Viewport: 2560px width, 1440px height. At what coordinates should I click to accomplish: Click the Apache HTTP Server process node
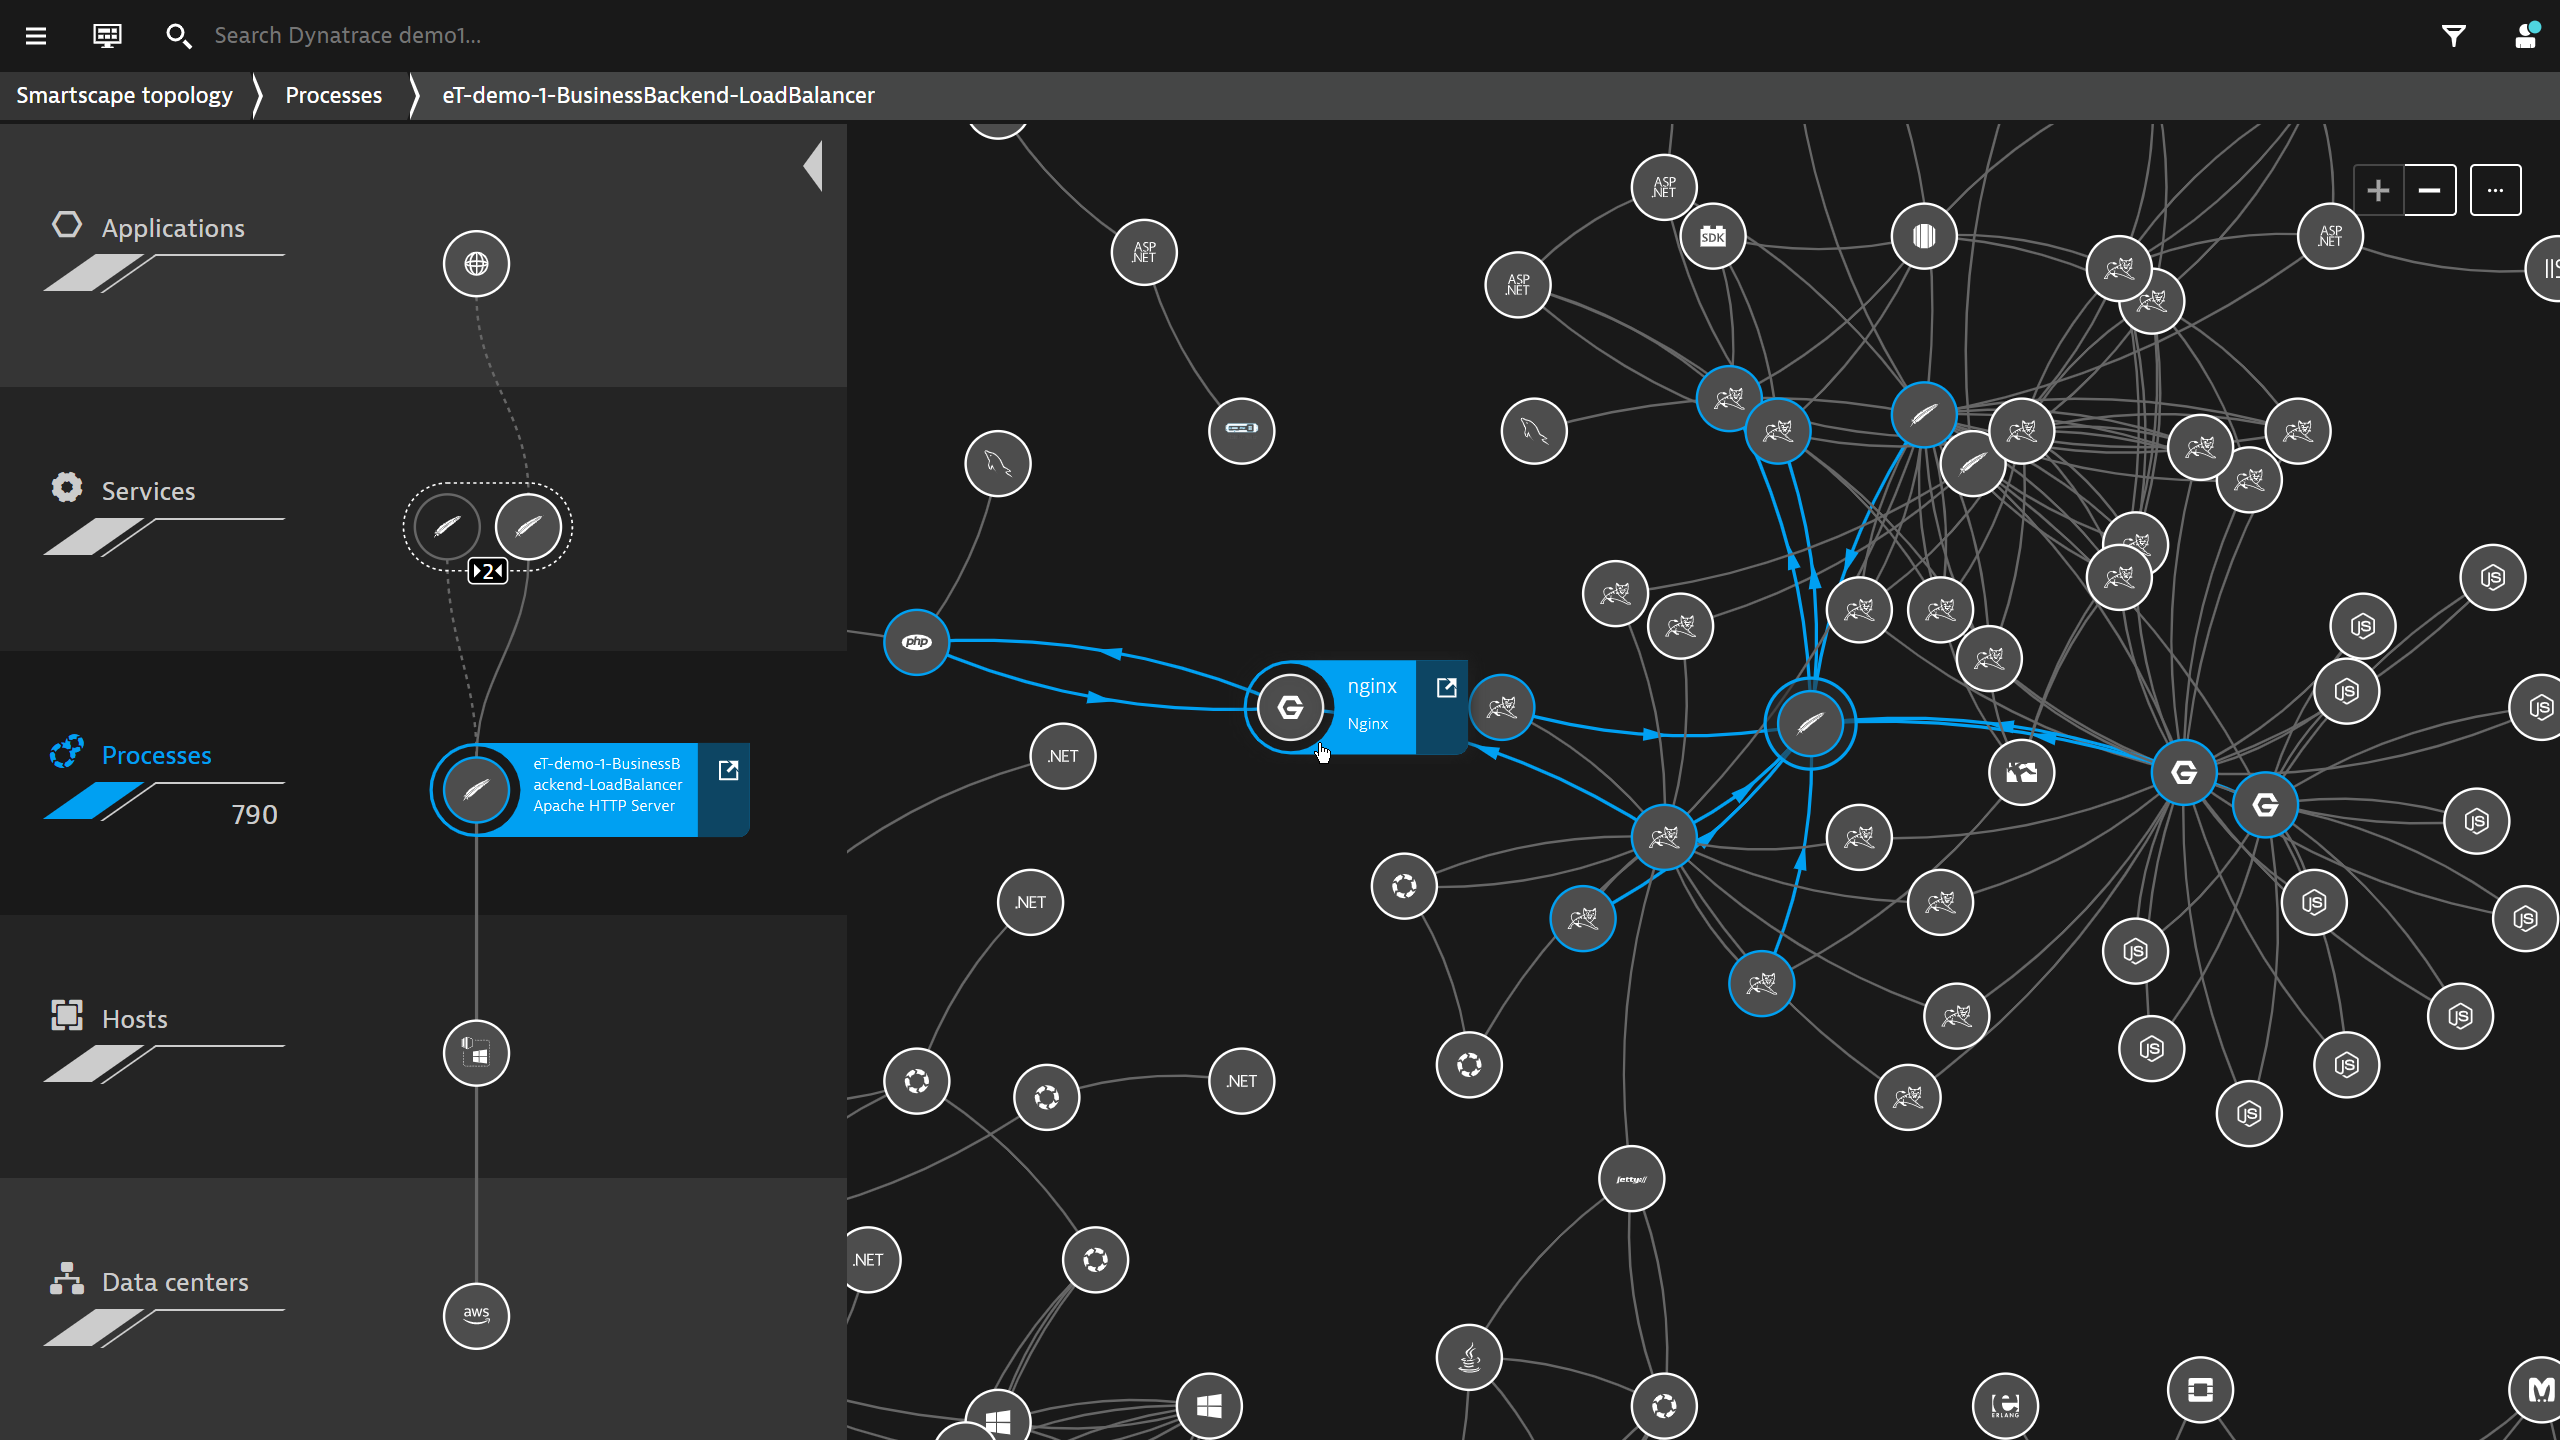pos(476,790)
